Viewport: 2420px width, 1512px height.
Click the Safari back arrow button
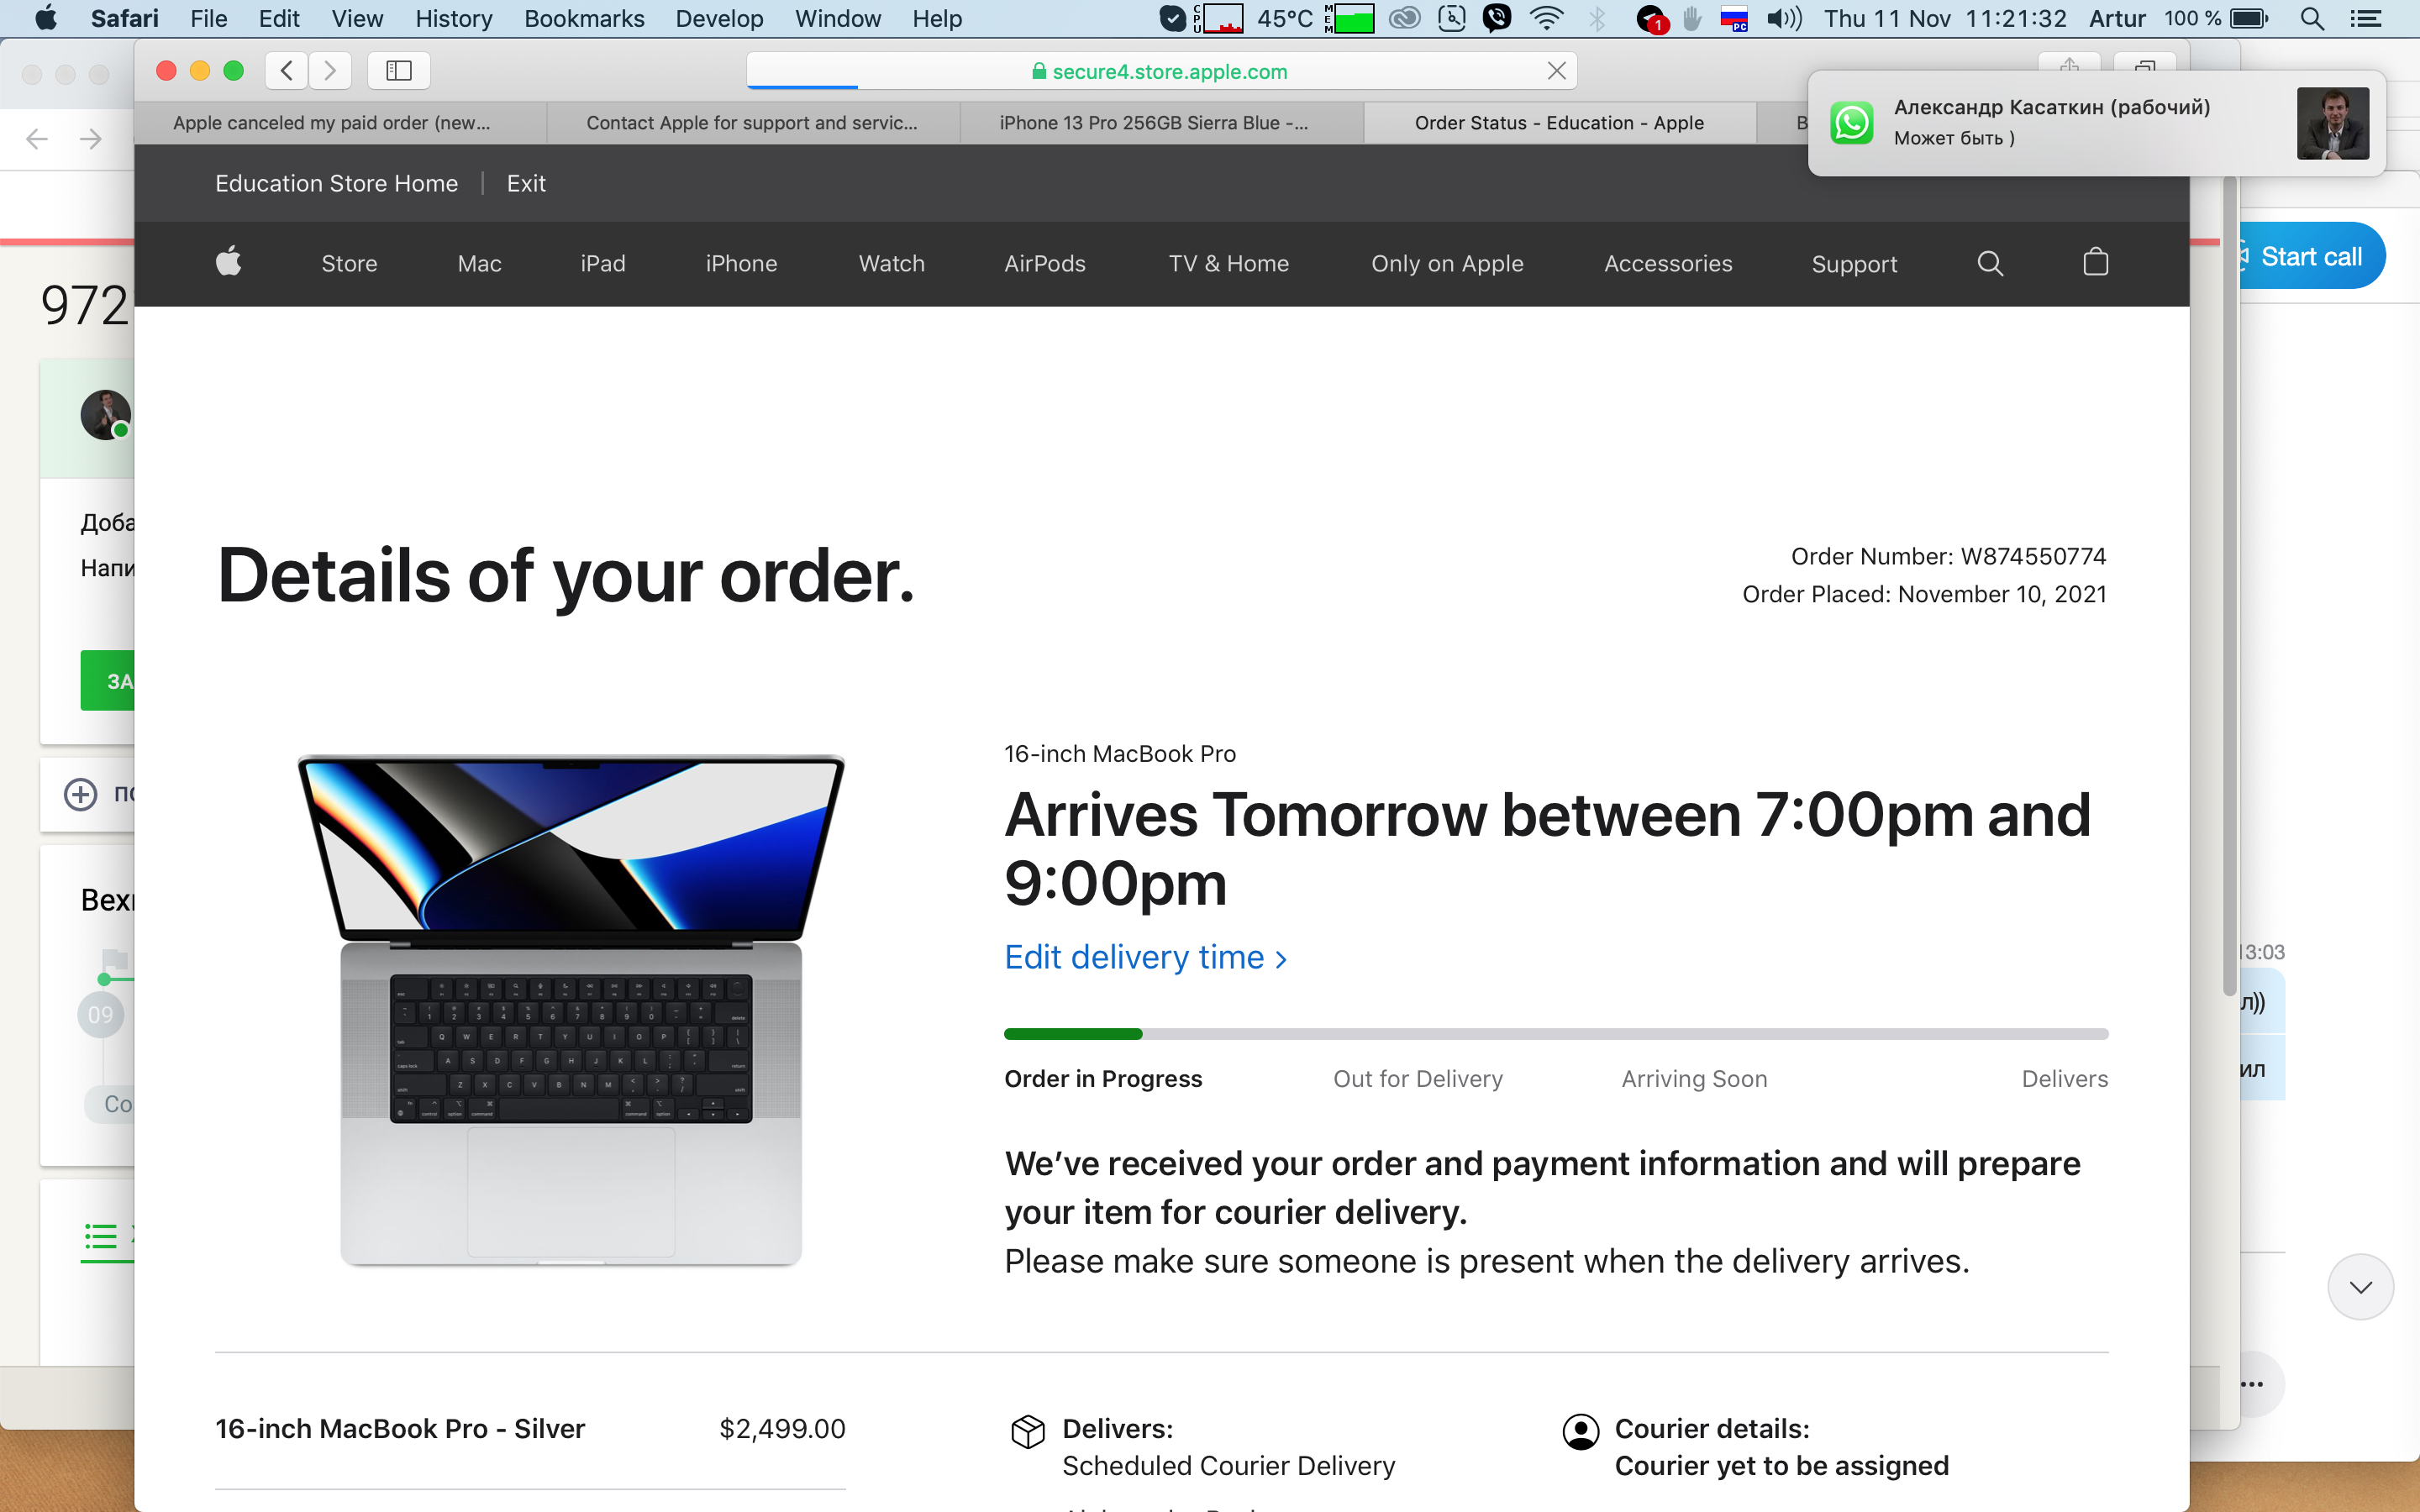click(287, 70)
